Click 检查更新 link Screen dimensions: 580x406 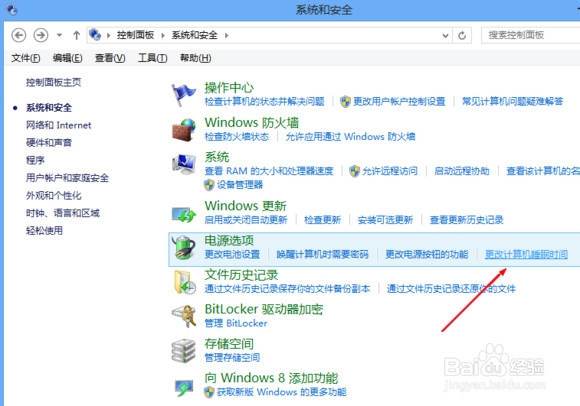tap(323, 220)
